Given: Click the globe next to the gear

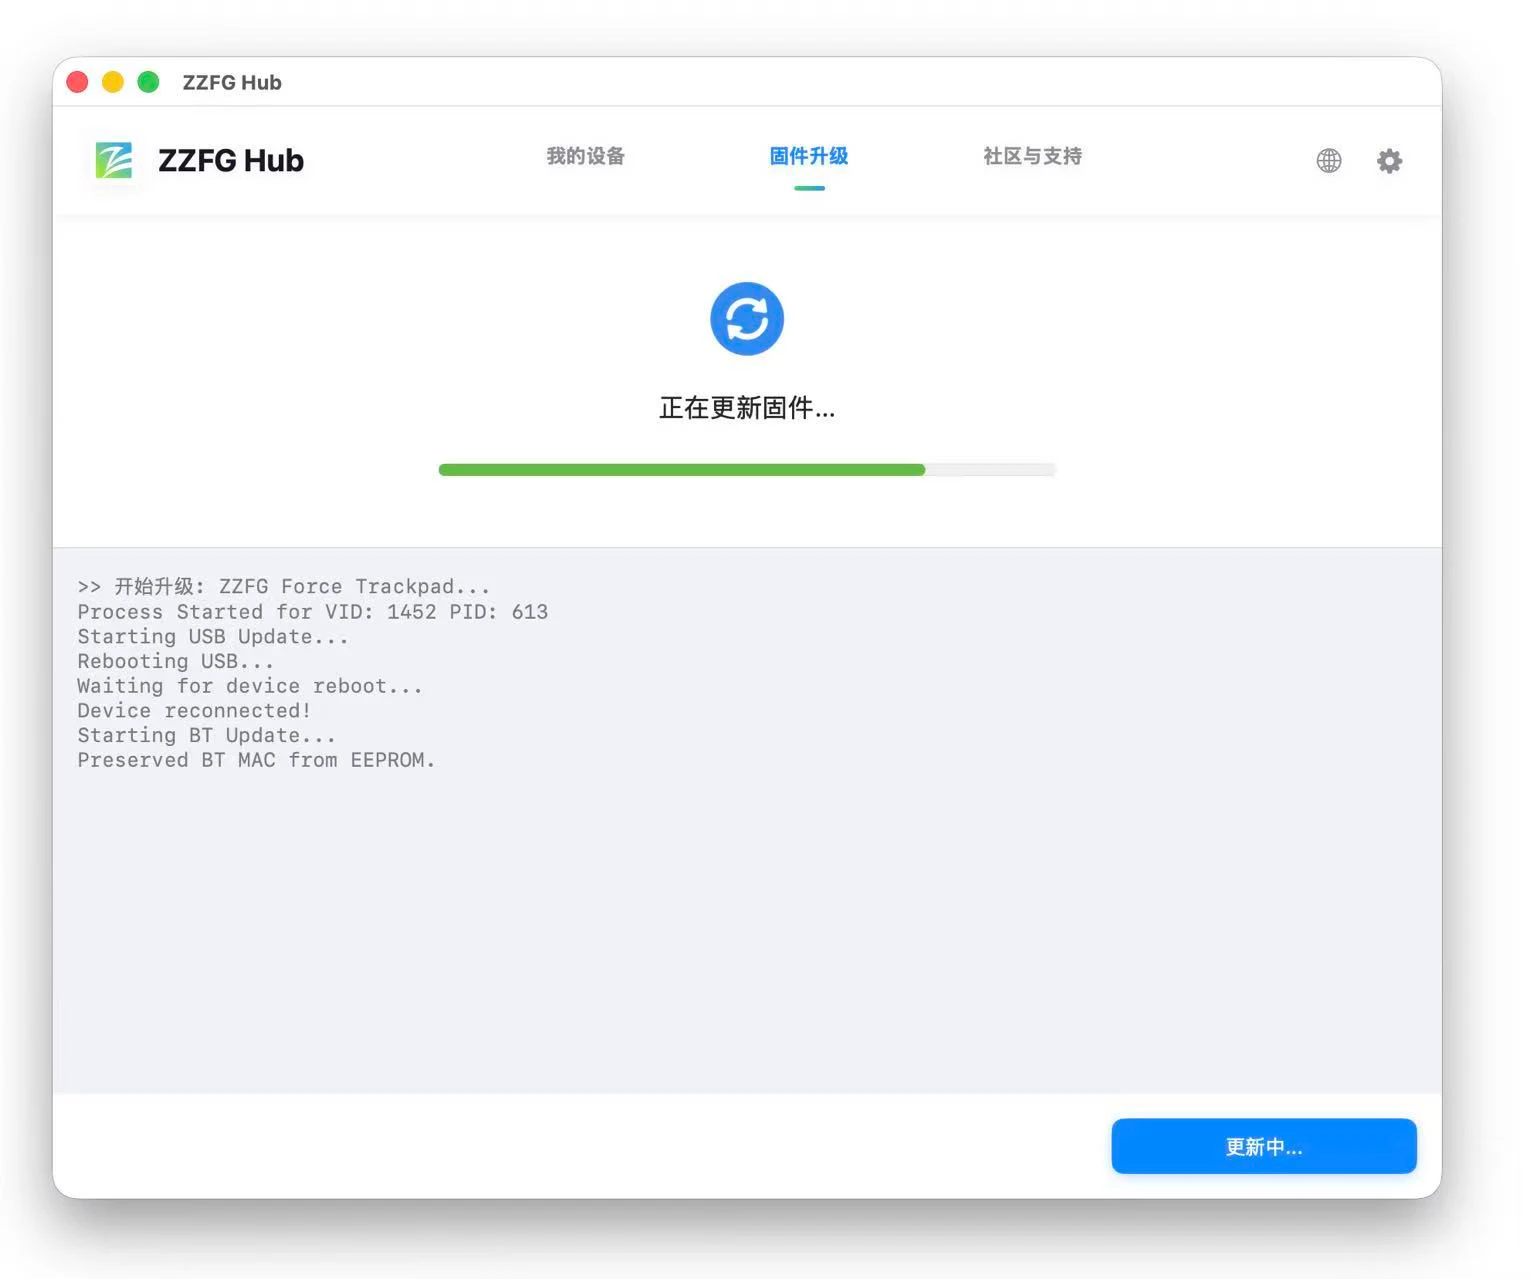Looking at the screenshot, I should tap(1328, 160).
